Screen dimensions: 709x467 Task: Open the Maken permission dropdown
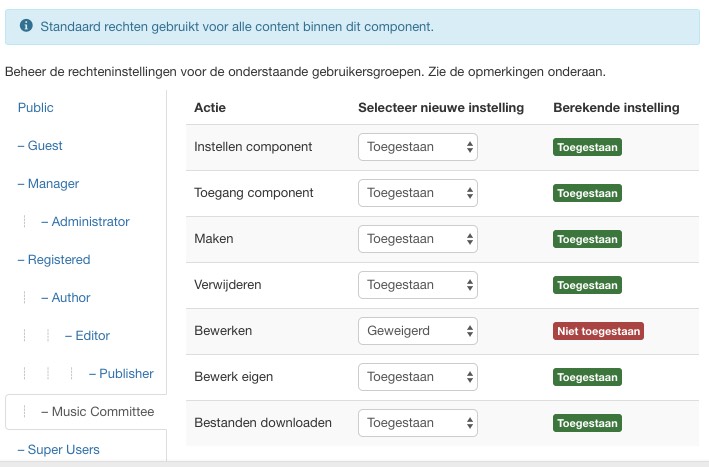[417, 239]
